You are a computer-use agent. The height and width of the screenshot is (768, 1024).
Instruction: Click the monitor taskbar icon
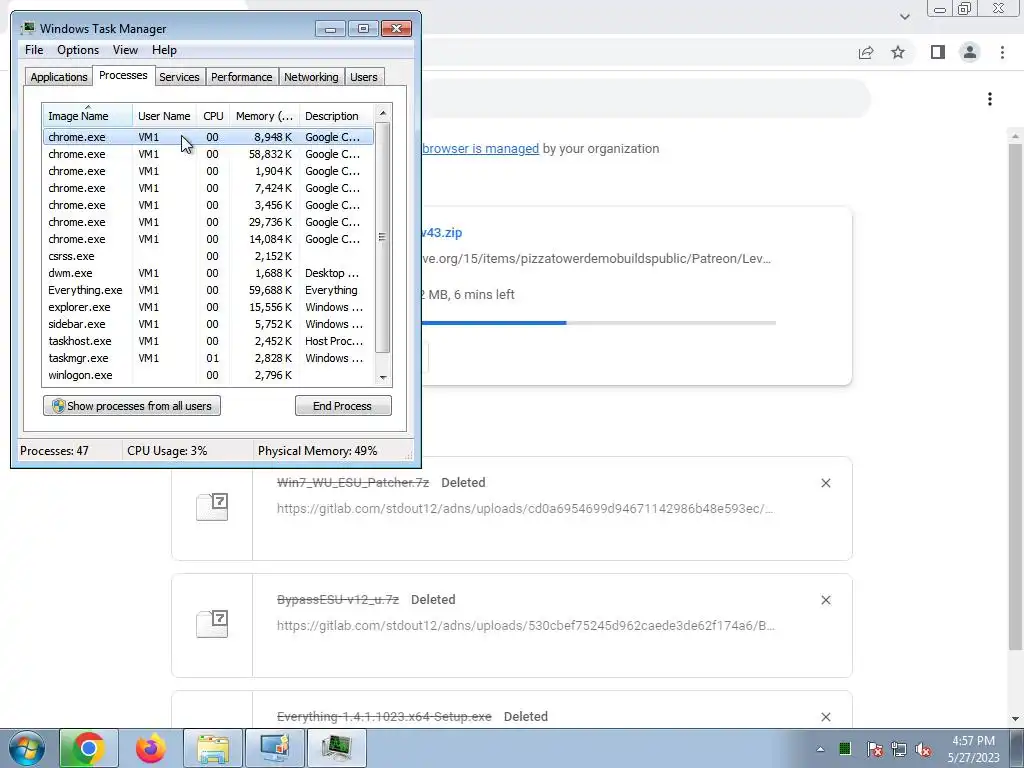point(275,748)
